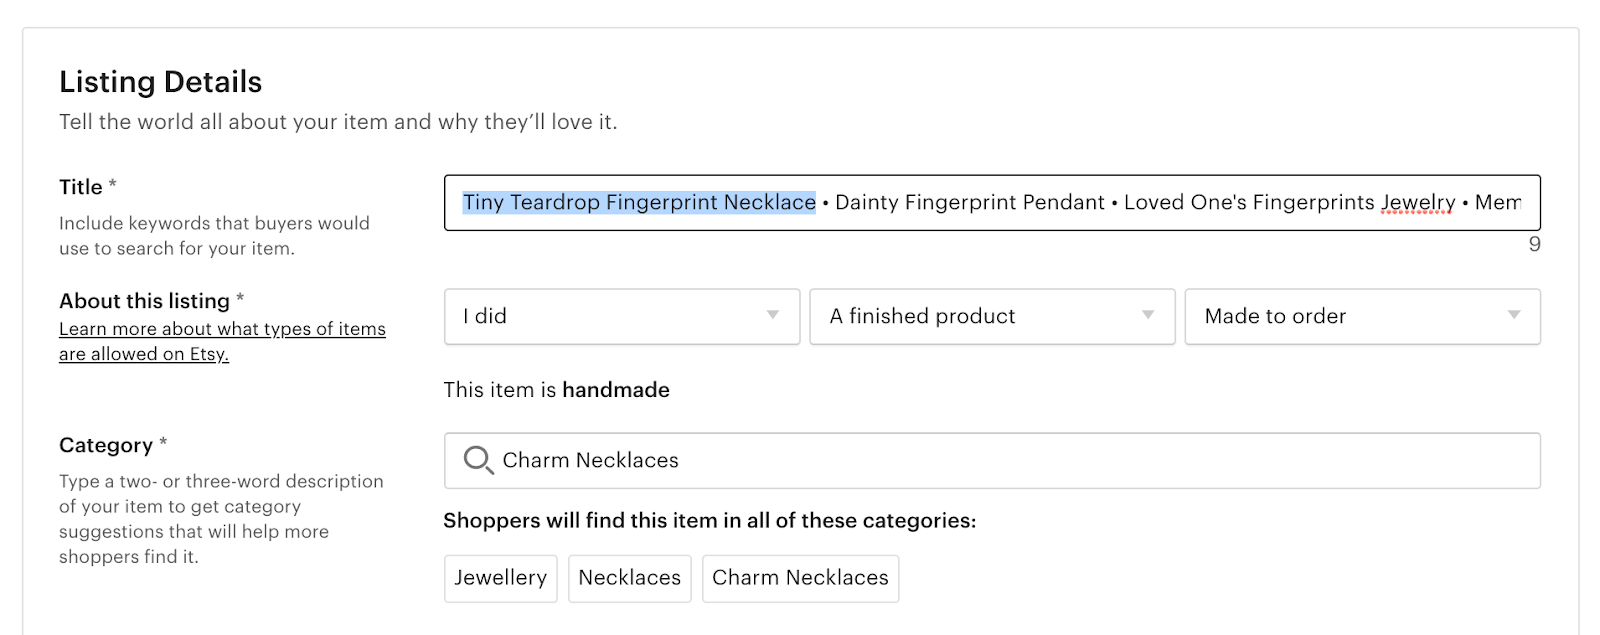Click the arrow icon on 'A finished product'
This screenshot has width=1600, height=635.
[1148, 315]
